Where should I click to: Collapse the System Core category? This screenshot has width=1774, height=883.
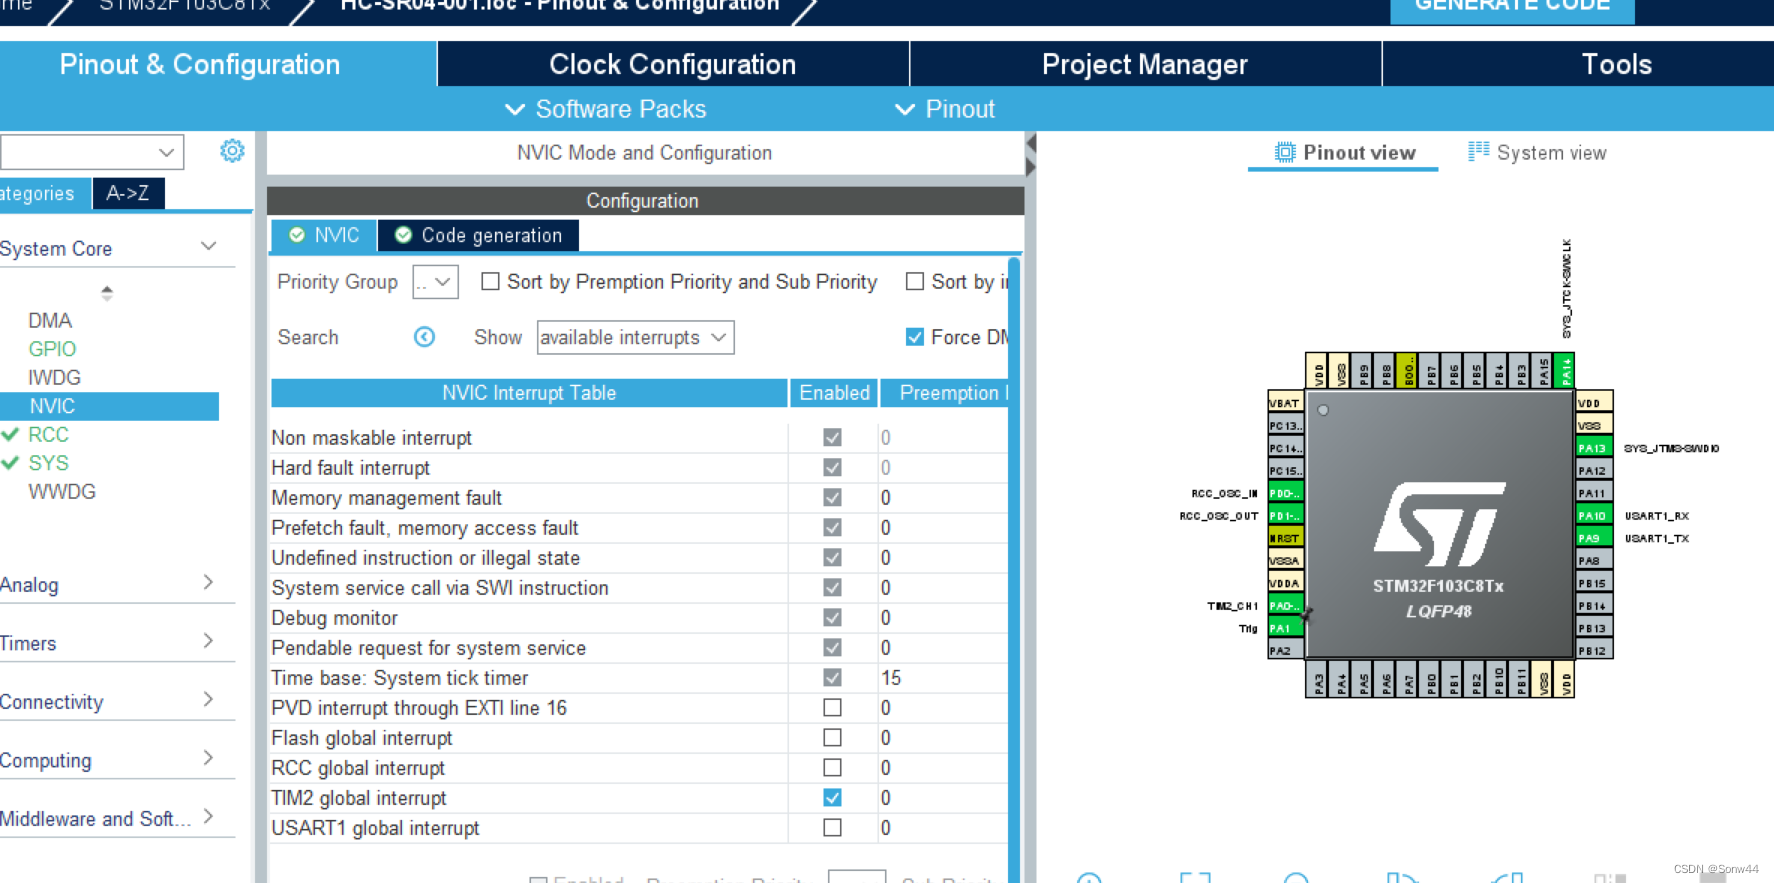click(x=209, y=247)
